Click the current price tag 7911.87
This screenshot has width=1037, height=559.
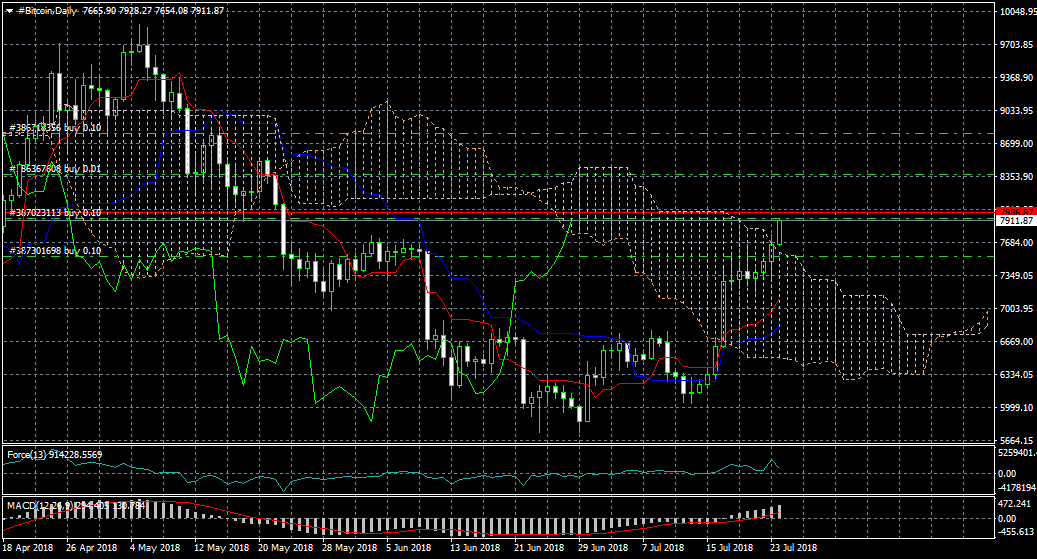pyautogui.click(x=1015, y=220)
